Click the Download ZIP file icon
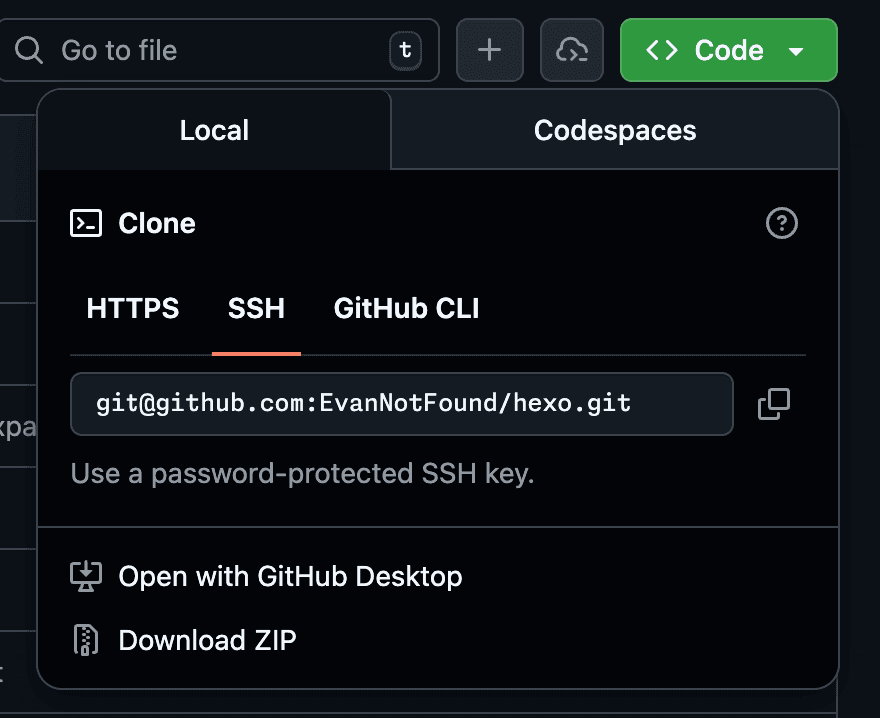This screenshot has width=880, height=718. pyautogui.click(x=86, y=640)
